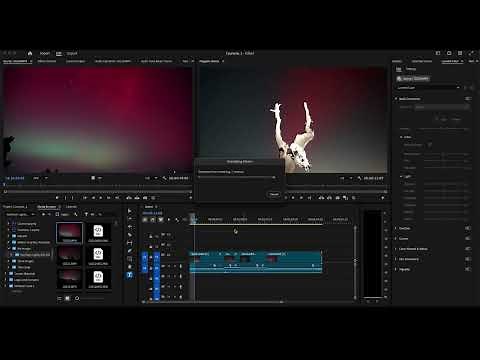Click Lift in the Program monitor
The image size is (480, 360).
click(321, 198)
